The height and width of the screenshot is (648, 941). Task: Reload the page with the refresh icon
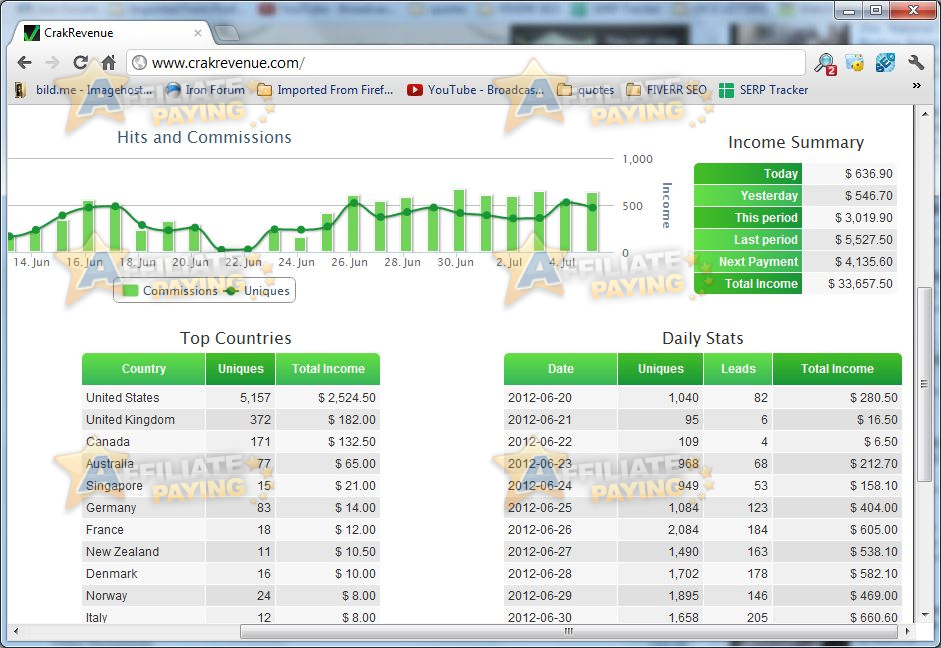click(80, 63)
